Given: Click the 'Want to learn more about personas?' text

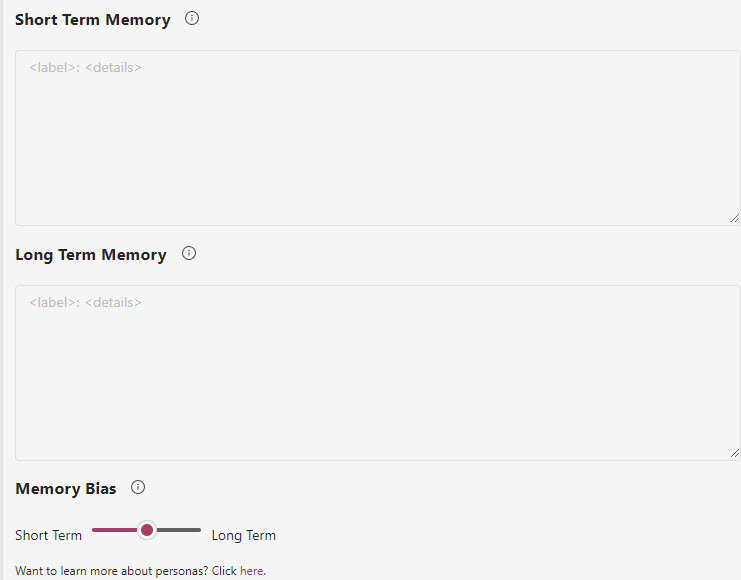Looking at the screenshot, I should click(112, 571).
